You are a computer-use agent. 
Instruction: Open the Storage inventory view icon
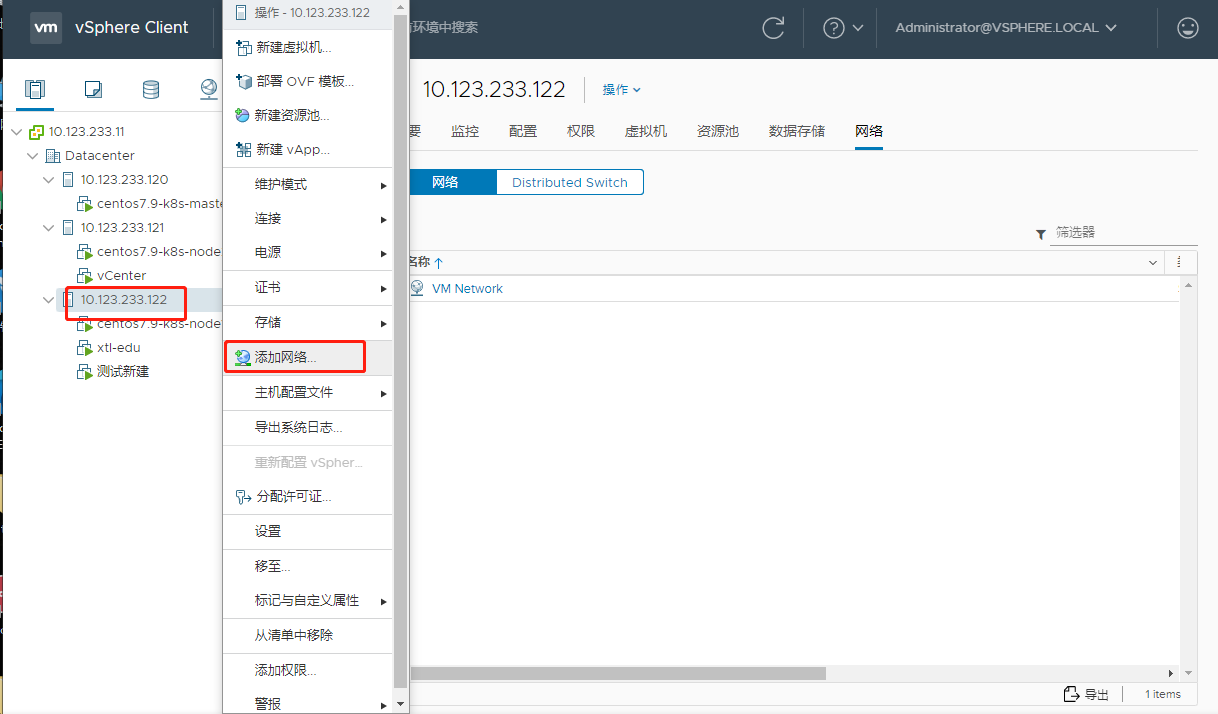click(x=151, y=89)
